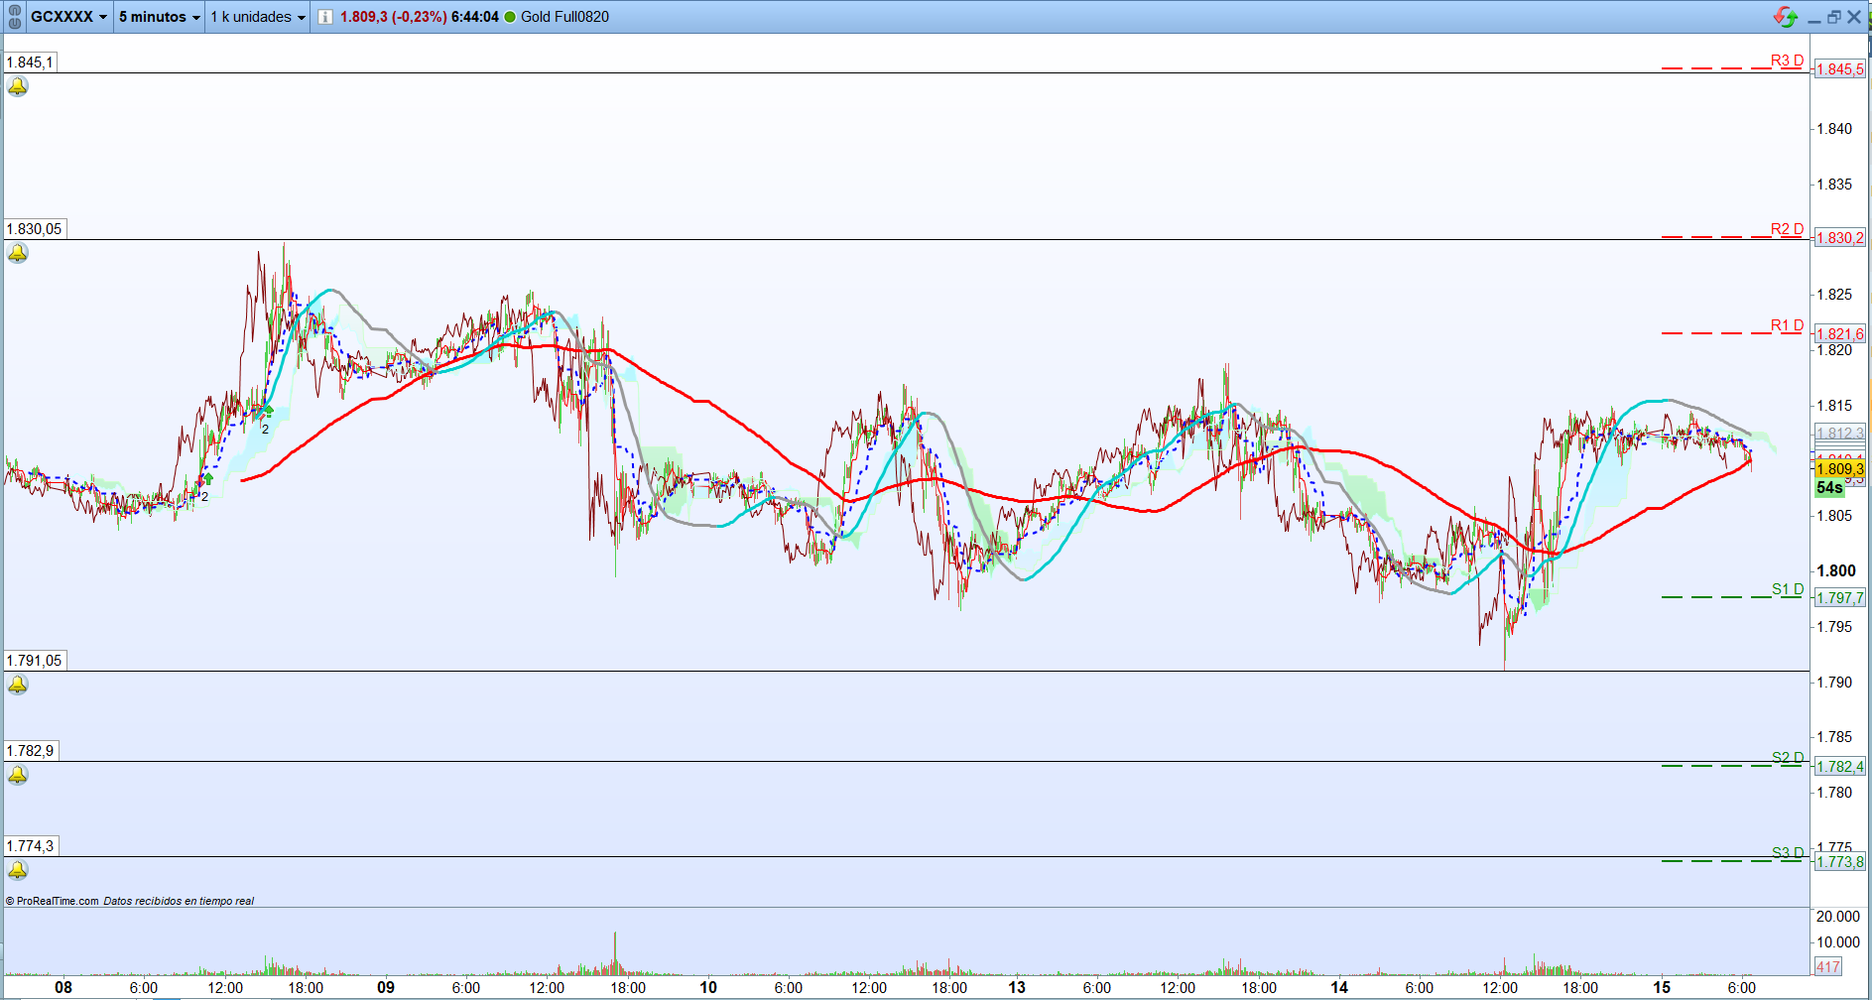Select the 1.774,3 horizontal line label
Screen dimensions: 1872x1000
tap(30, 846)
